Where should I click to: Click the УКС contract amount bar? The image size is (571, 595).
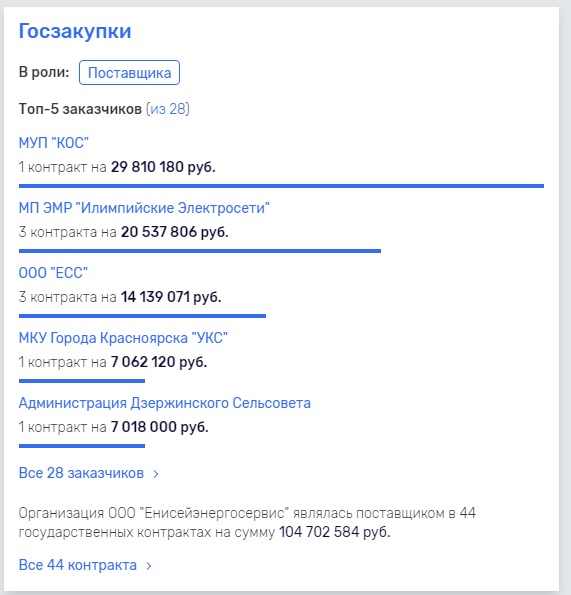[82, 381]
